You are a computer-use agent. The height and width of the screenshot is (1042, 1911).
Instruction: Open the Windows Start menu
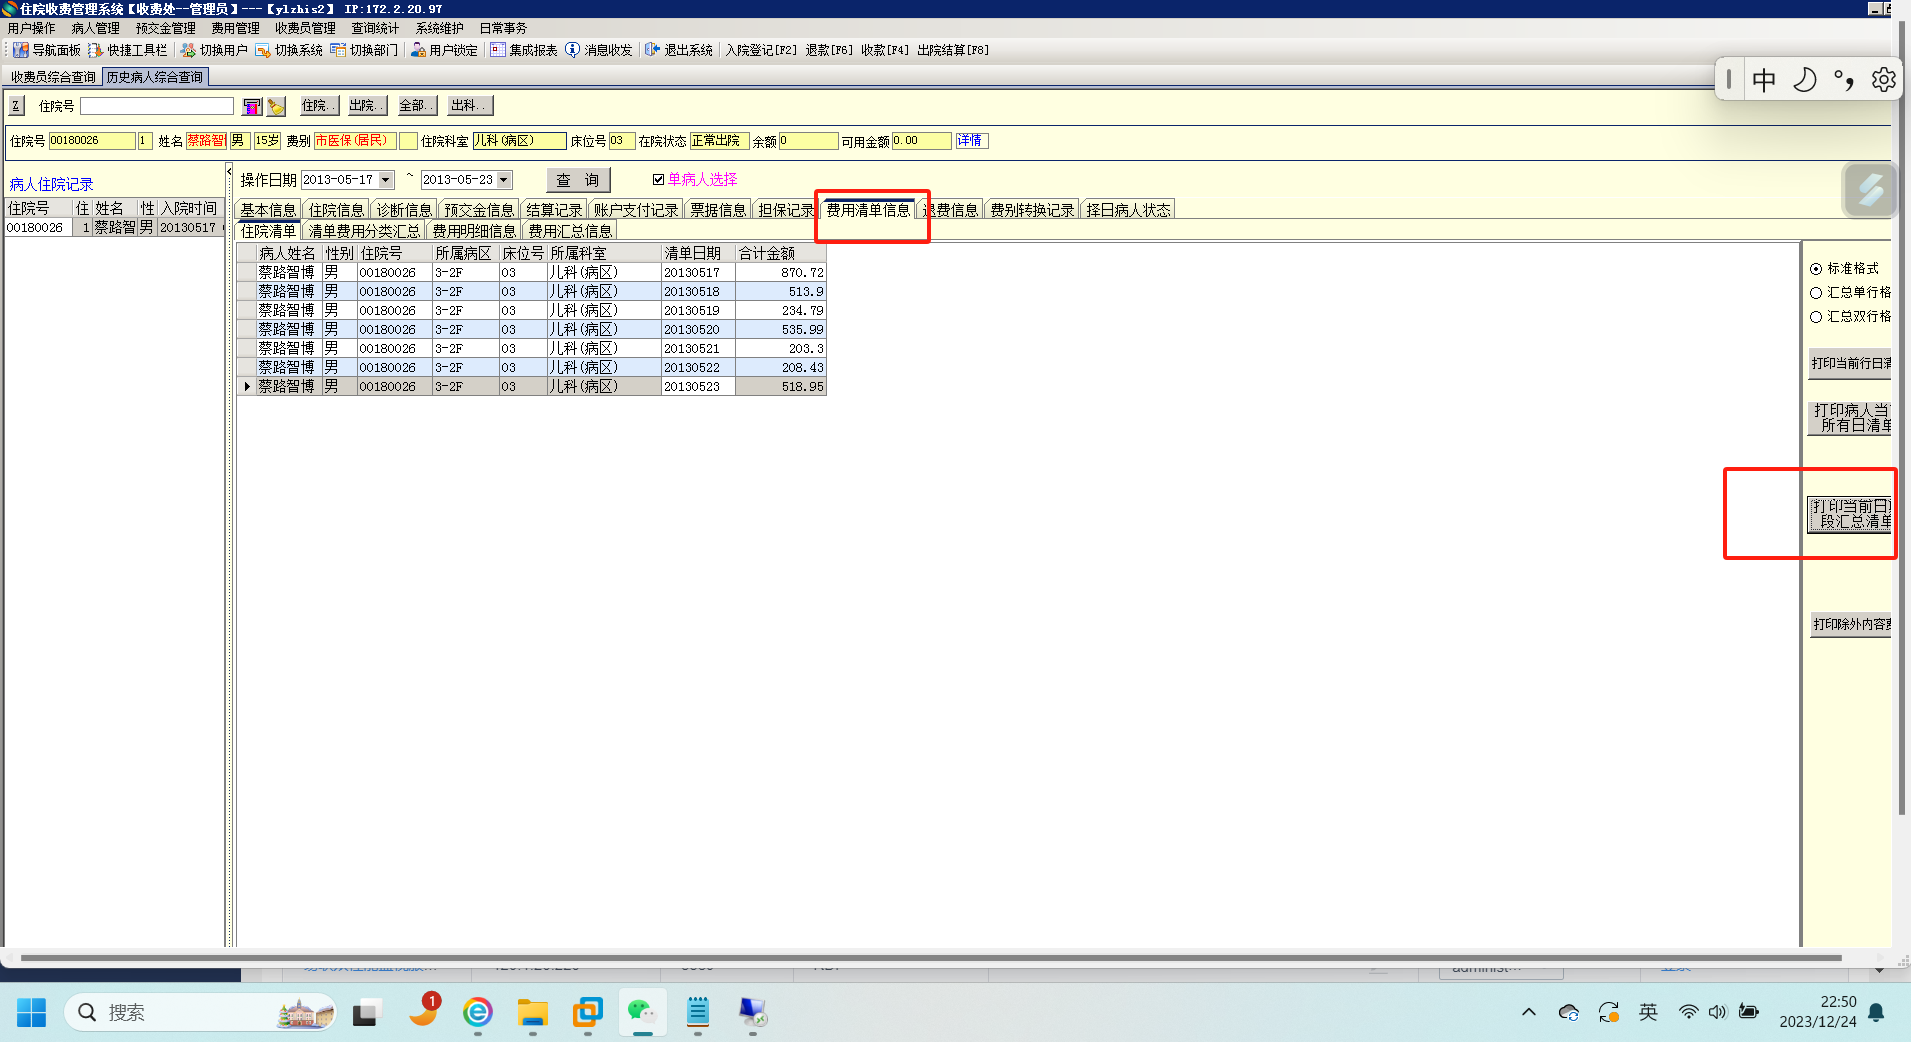tap(31, 1013)
